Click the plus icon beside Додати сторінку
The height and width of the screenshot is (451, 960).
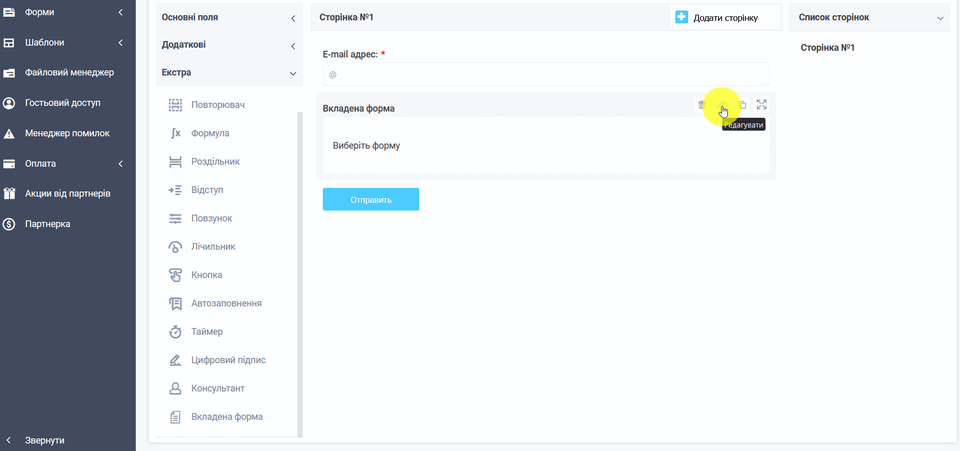click(x=682, y=17)
